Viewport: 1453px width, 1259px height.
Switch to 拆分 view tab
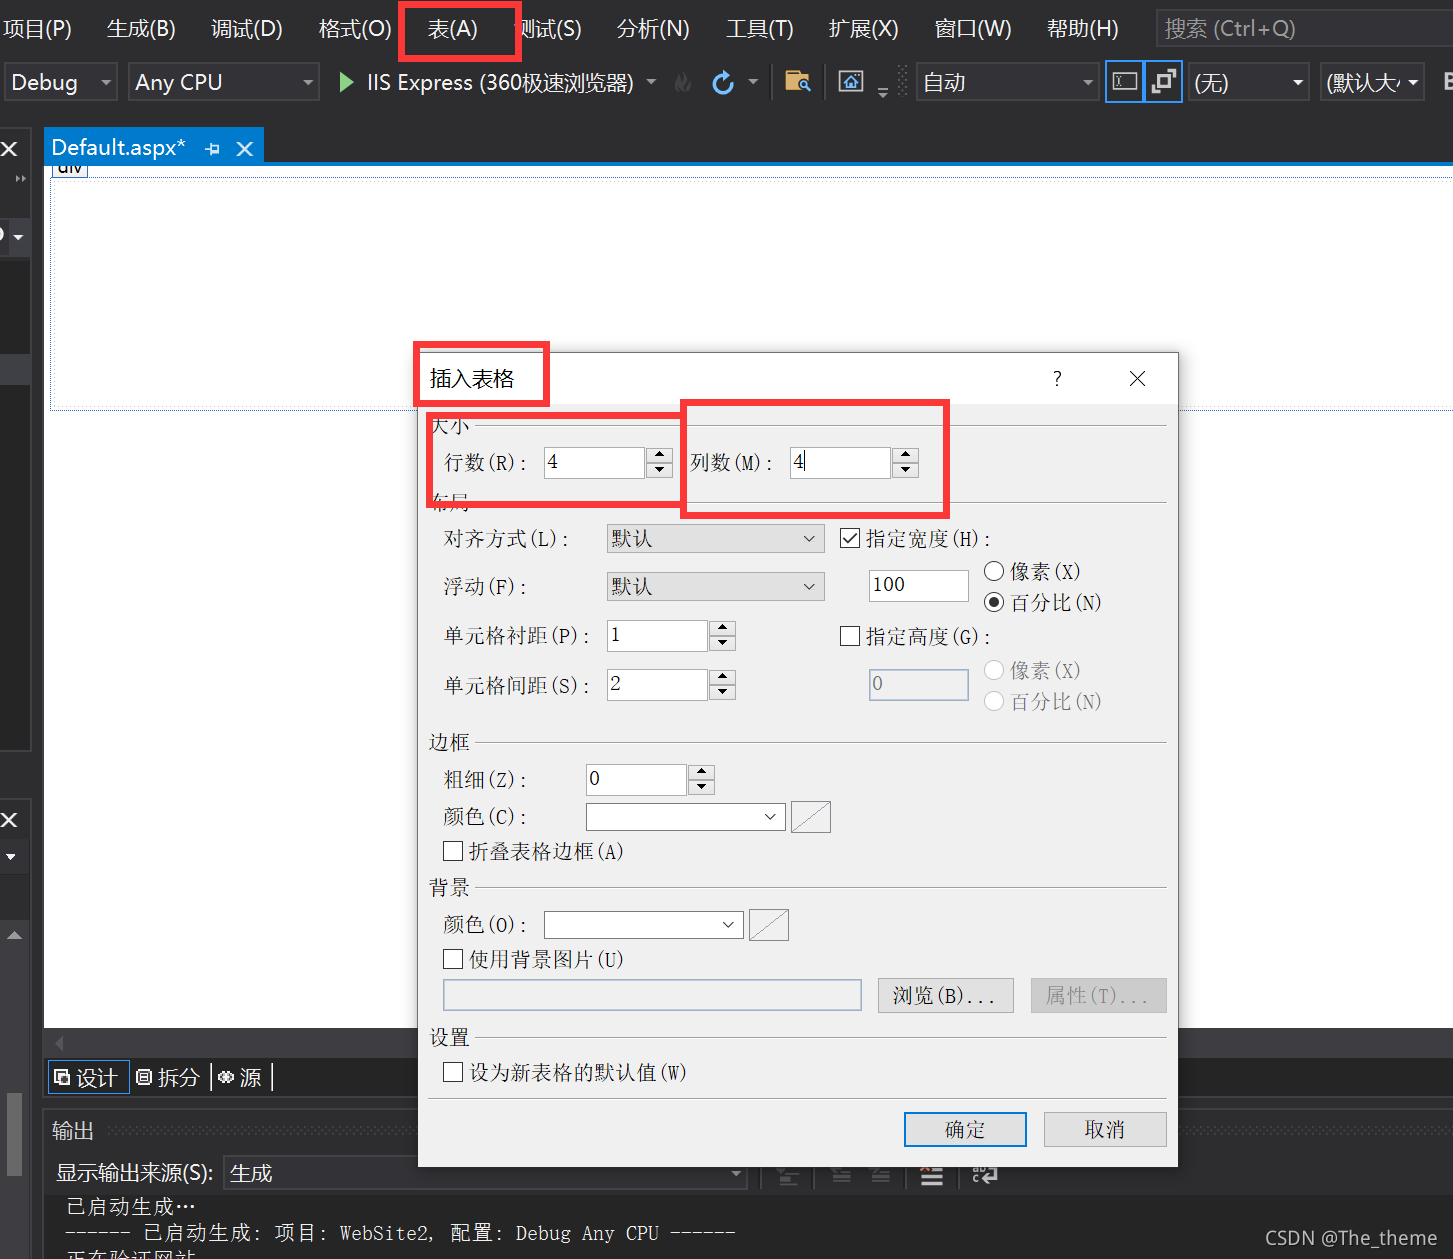pos(169,1077)
